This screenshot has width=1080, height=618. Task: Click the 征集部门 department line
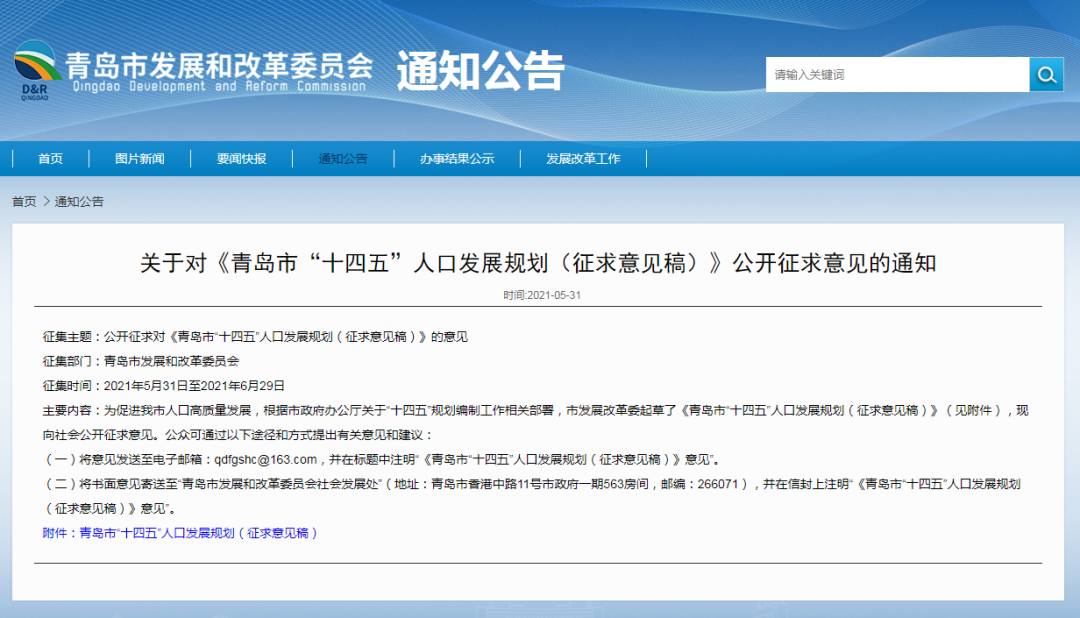[141, 361]
